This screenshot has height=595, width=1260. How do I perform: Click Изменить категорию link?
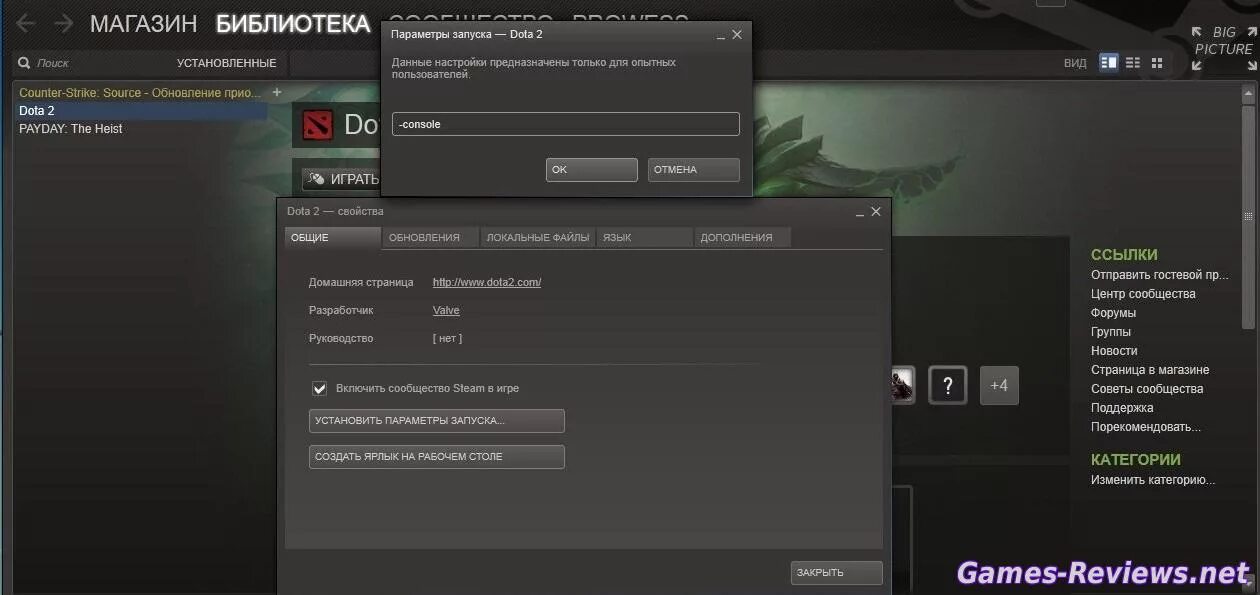point(1153,480)
